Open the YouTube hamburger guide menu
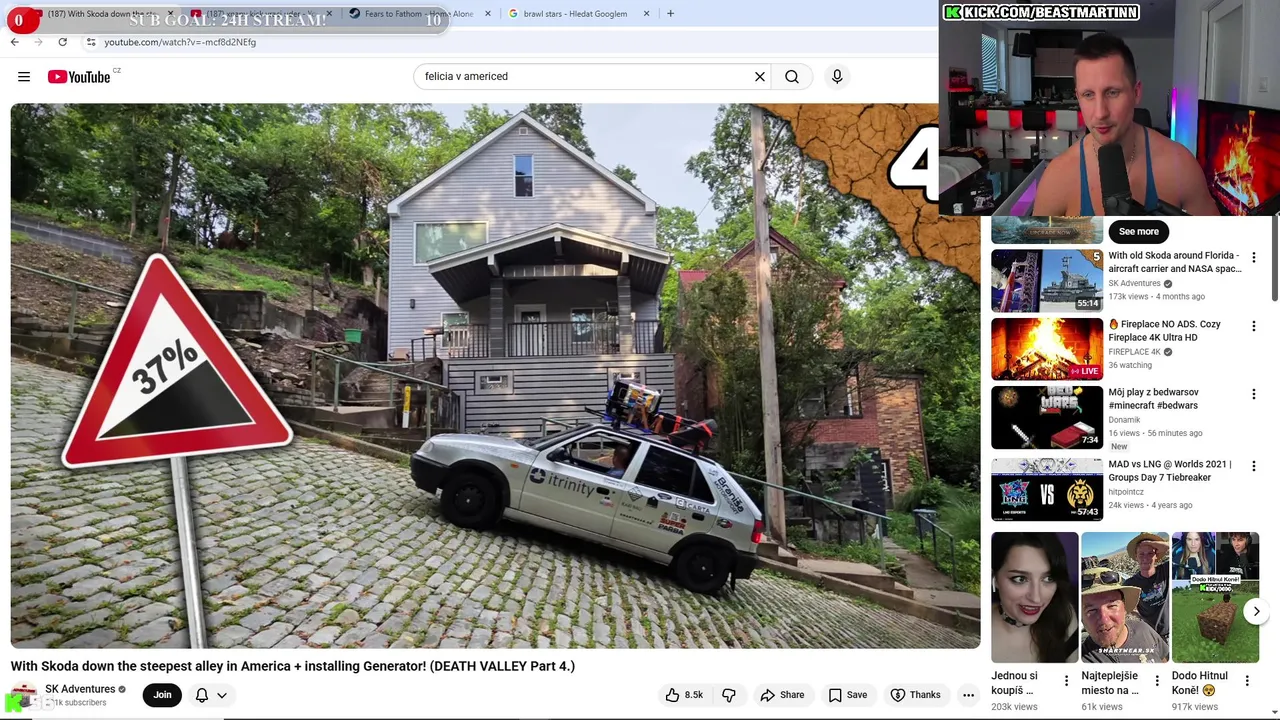This screenshot has height=720, width=1280. pos(24,76)
